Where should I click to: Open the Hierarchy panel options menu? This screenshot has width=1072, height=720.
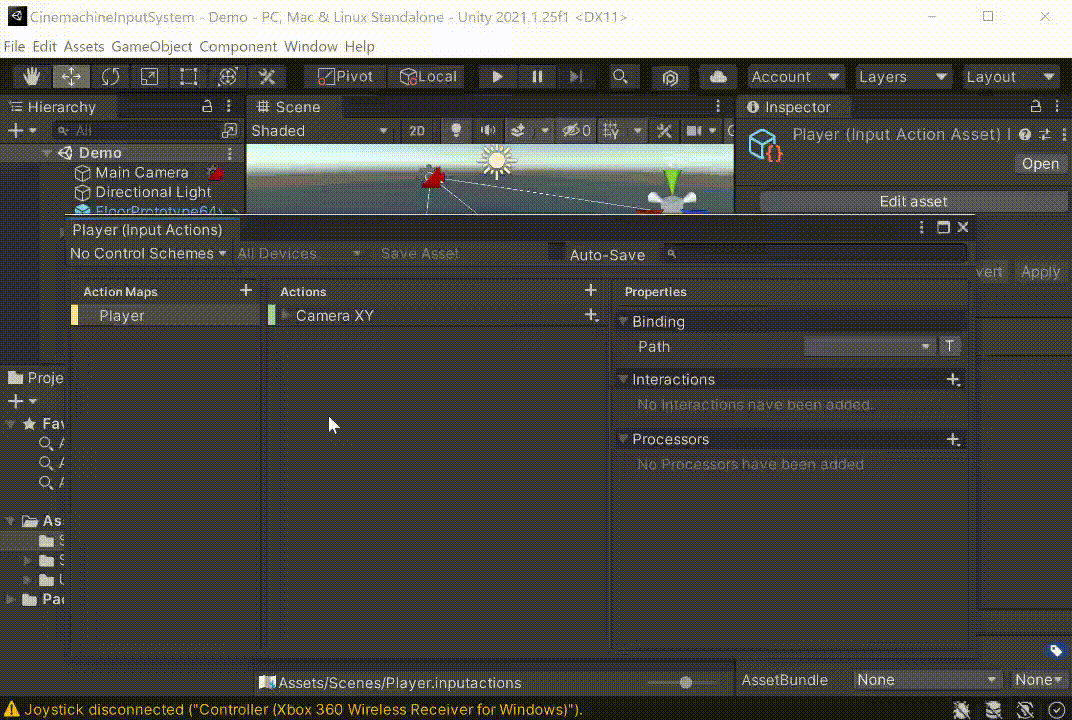229,107
